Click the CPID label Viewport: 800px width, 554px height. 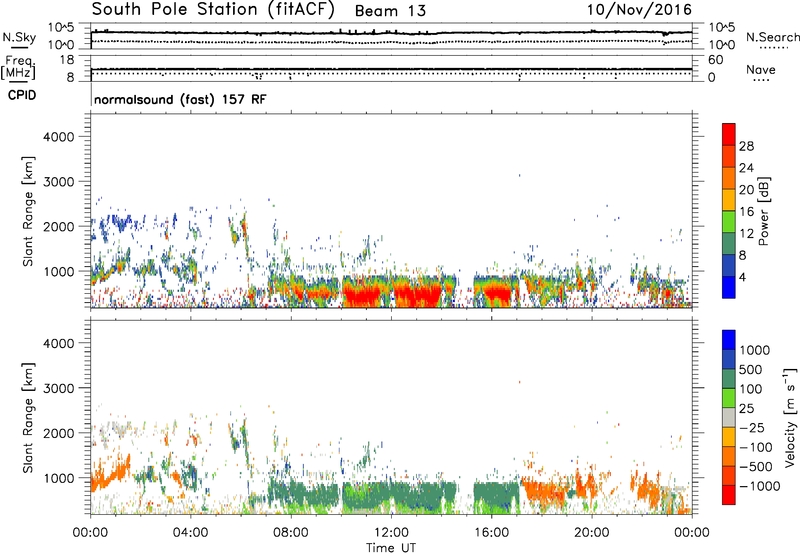[x=22, y=95]
